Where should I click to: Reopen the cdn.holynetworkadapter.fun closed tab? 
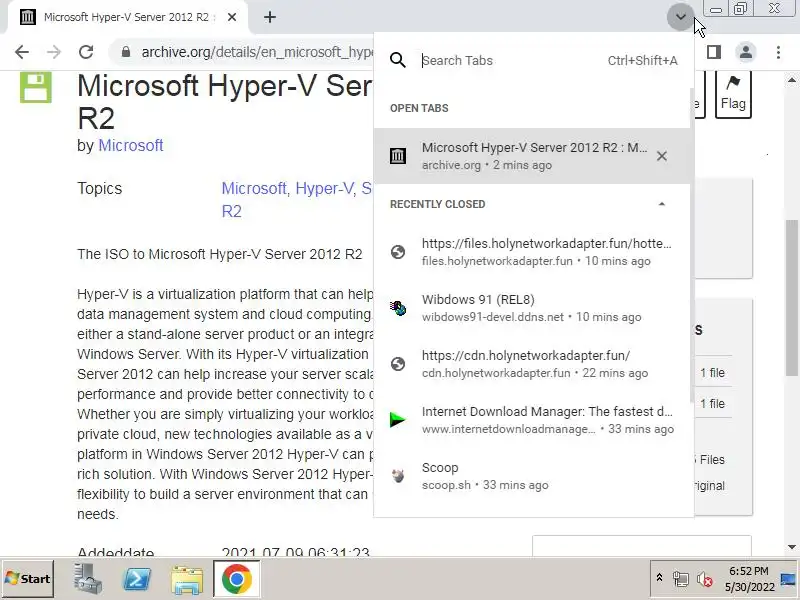pos(532,364)
